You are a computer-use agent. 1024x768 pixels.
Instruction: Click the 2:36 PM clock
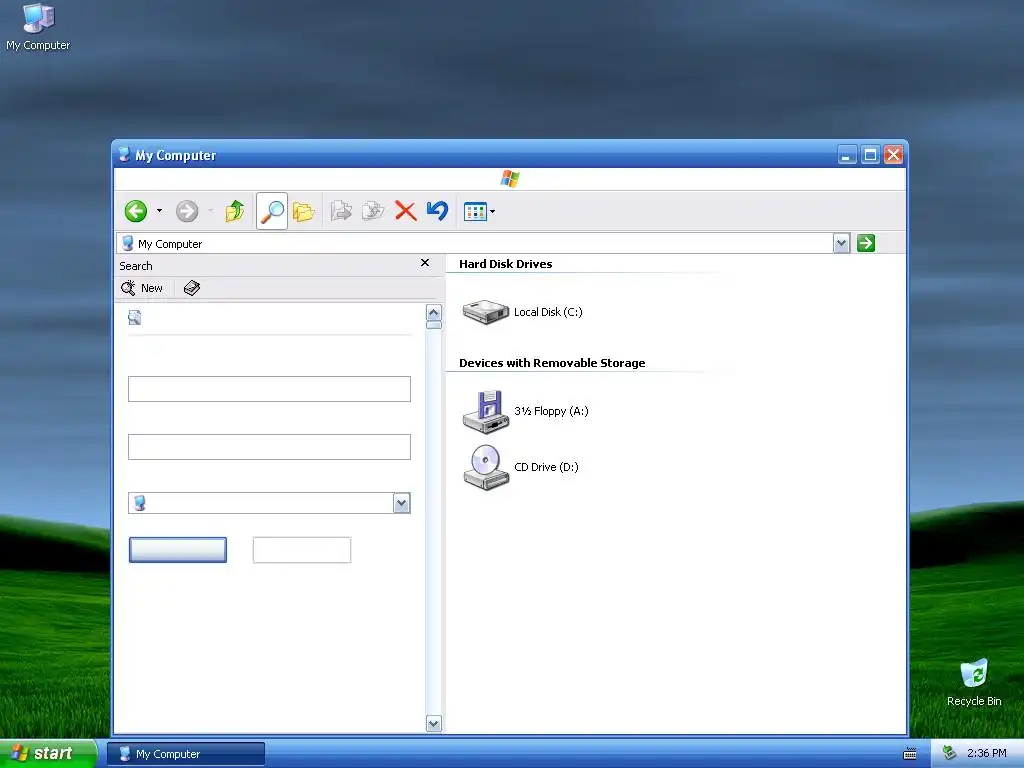pyautogui.click(x=987, y=754)
